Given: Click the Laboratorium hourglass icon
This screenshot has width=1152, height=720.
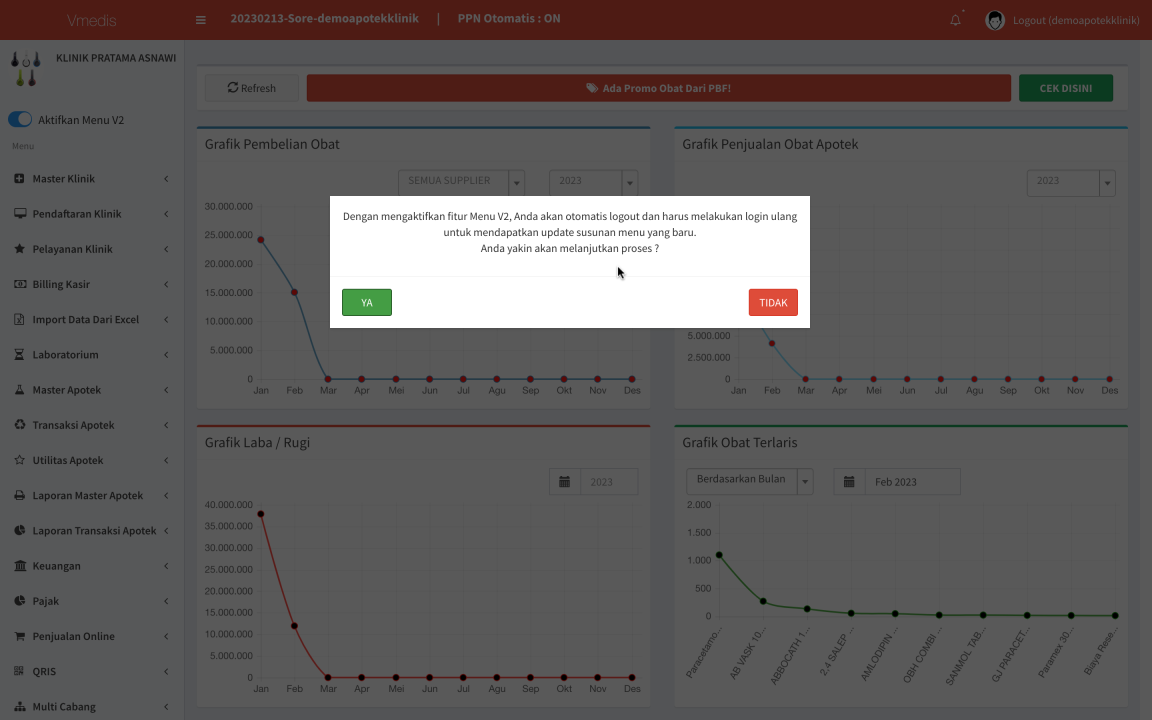Looking at the screenshot, I should [x=20, y=355].
